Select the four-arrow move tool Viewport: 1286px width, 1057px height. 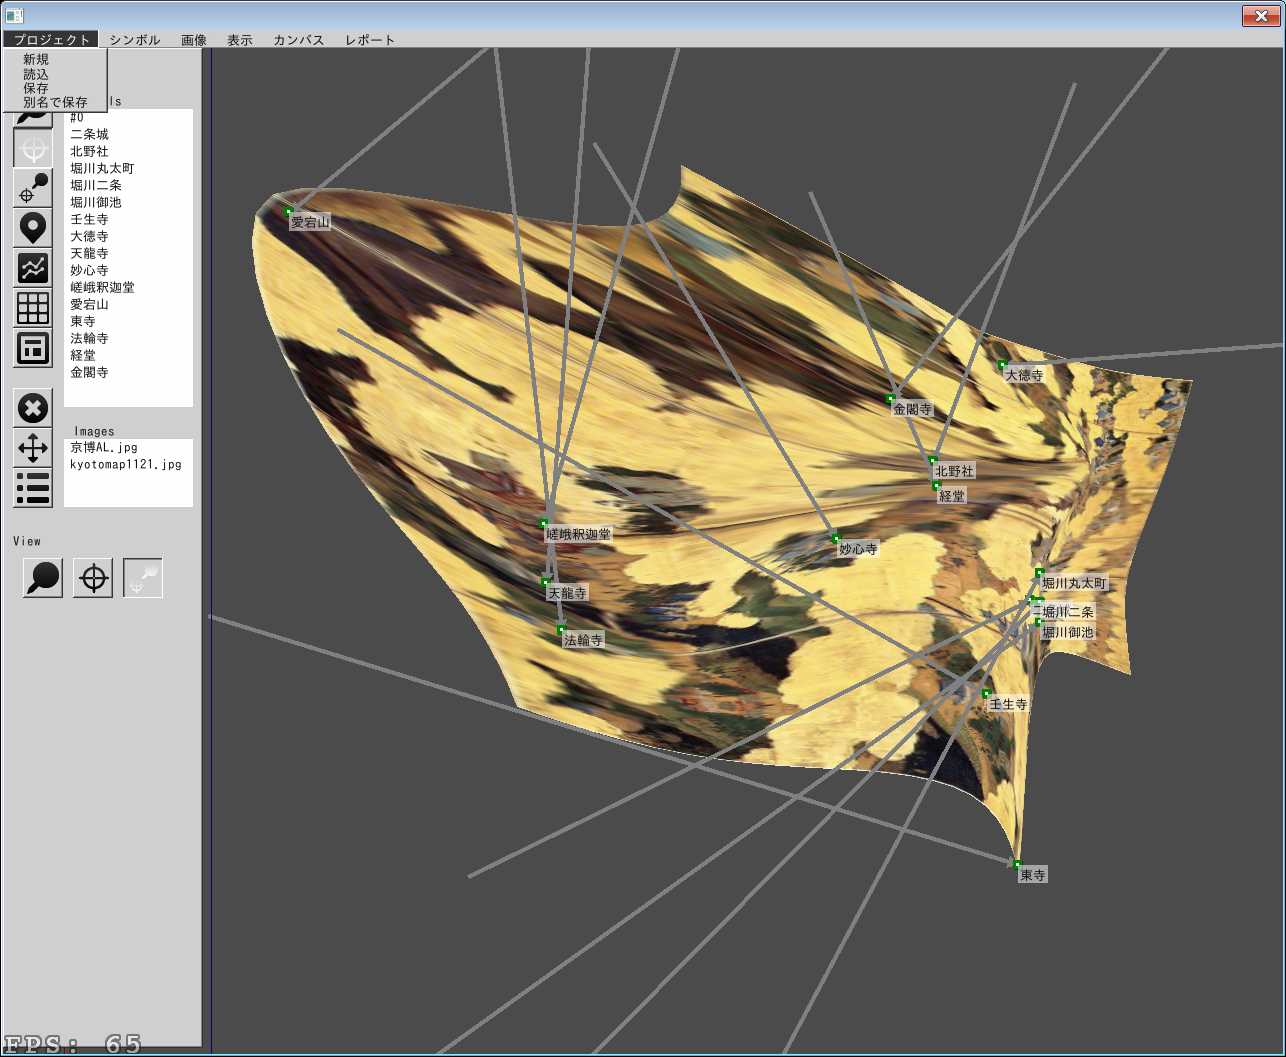click(x=33, y=448)
